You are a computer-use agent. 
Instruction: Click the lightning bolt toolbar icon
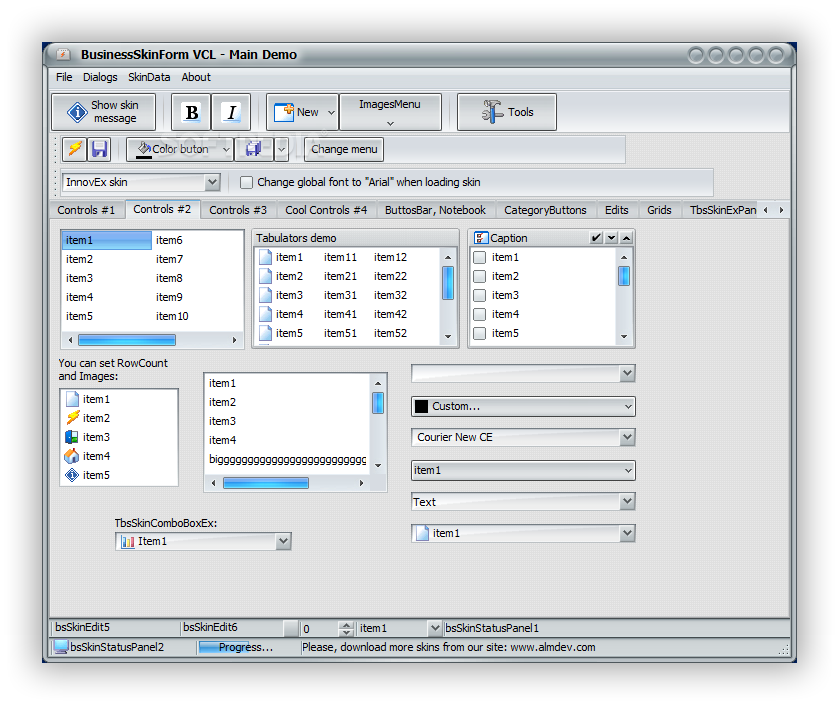(74, 149)
